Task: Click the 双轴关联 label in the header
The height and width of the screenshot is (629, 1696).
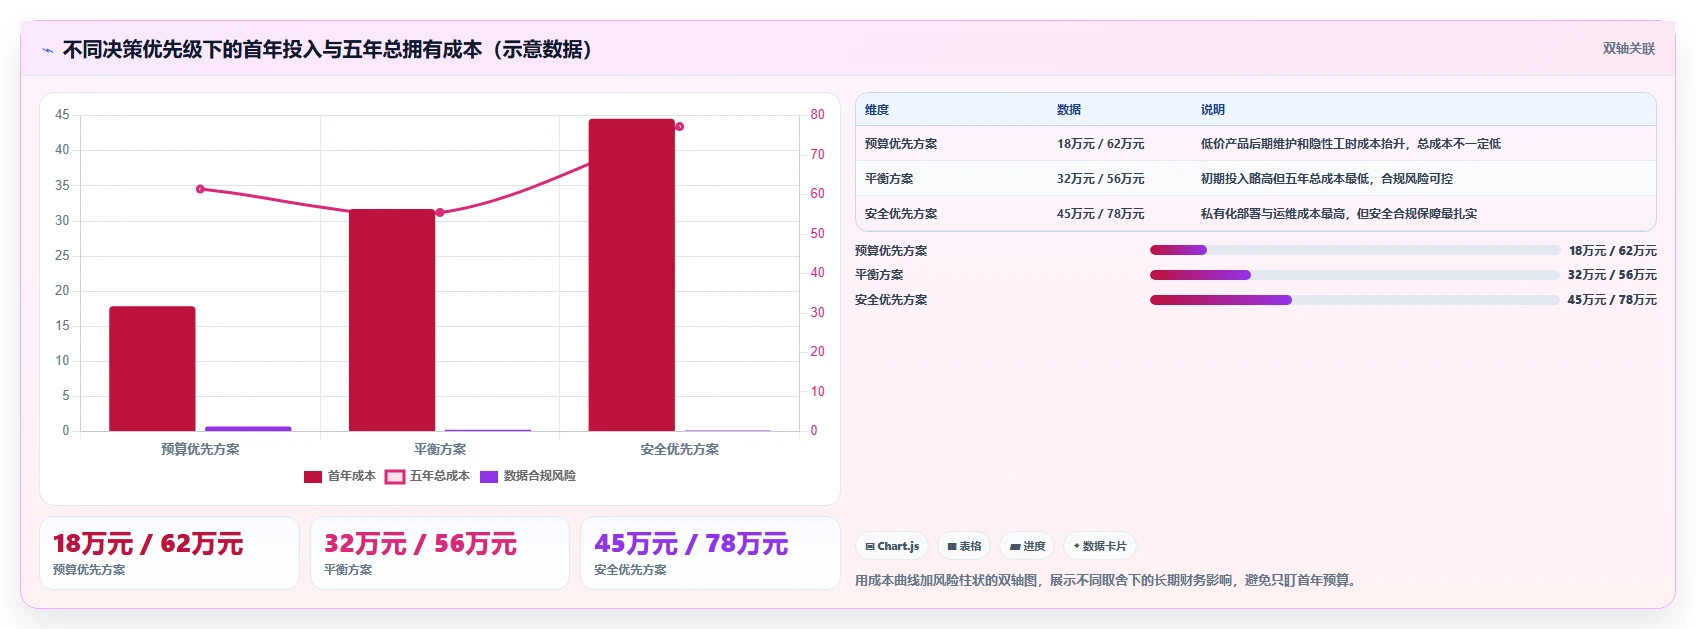Action: [1629, 48]
